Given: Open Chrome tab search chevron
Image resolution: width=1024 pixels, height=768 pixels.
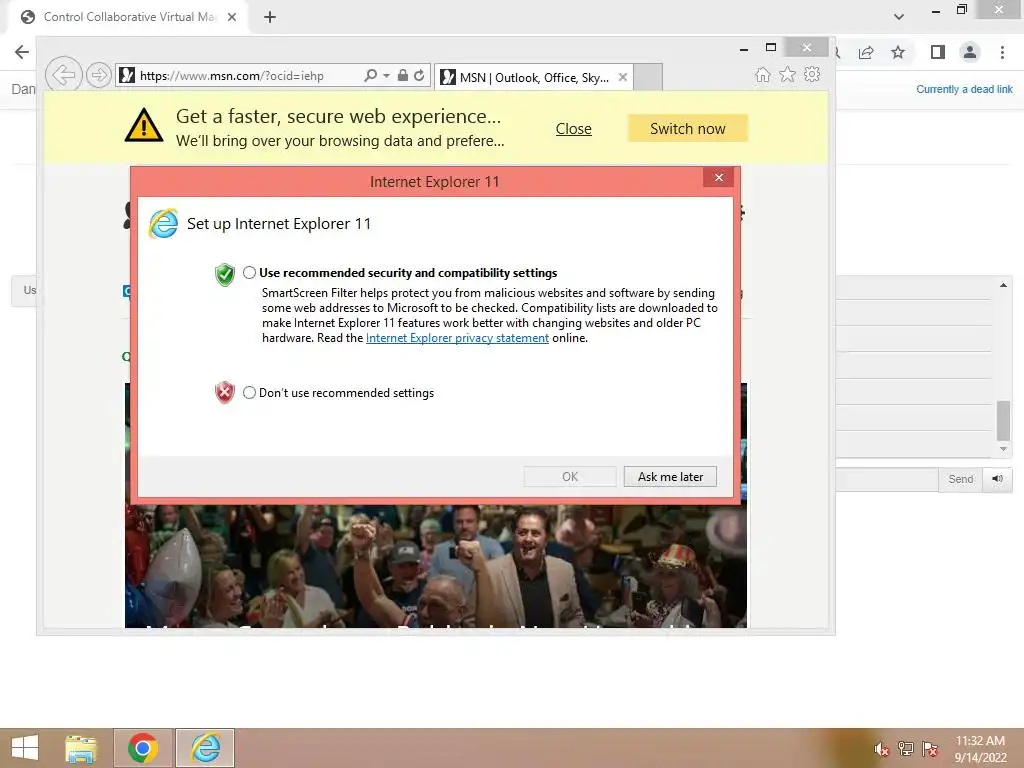Looking at the screenshot, I should click(899, 17).
